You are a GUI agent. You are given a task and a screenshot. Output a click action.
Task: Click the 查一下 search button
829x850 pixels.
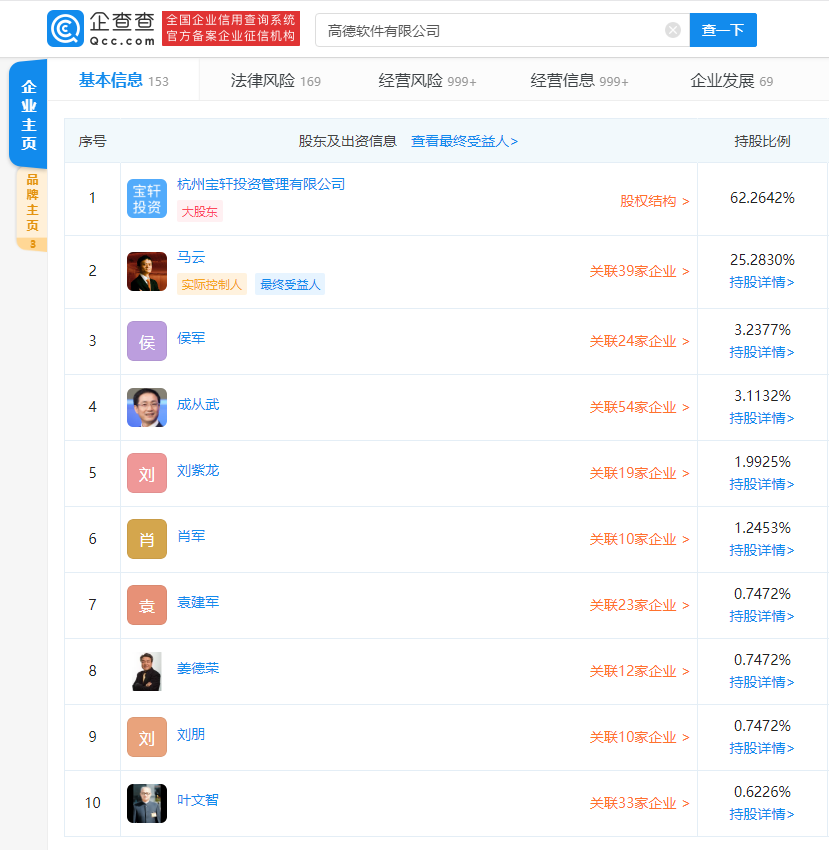coord(723,30)
